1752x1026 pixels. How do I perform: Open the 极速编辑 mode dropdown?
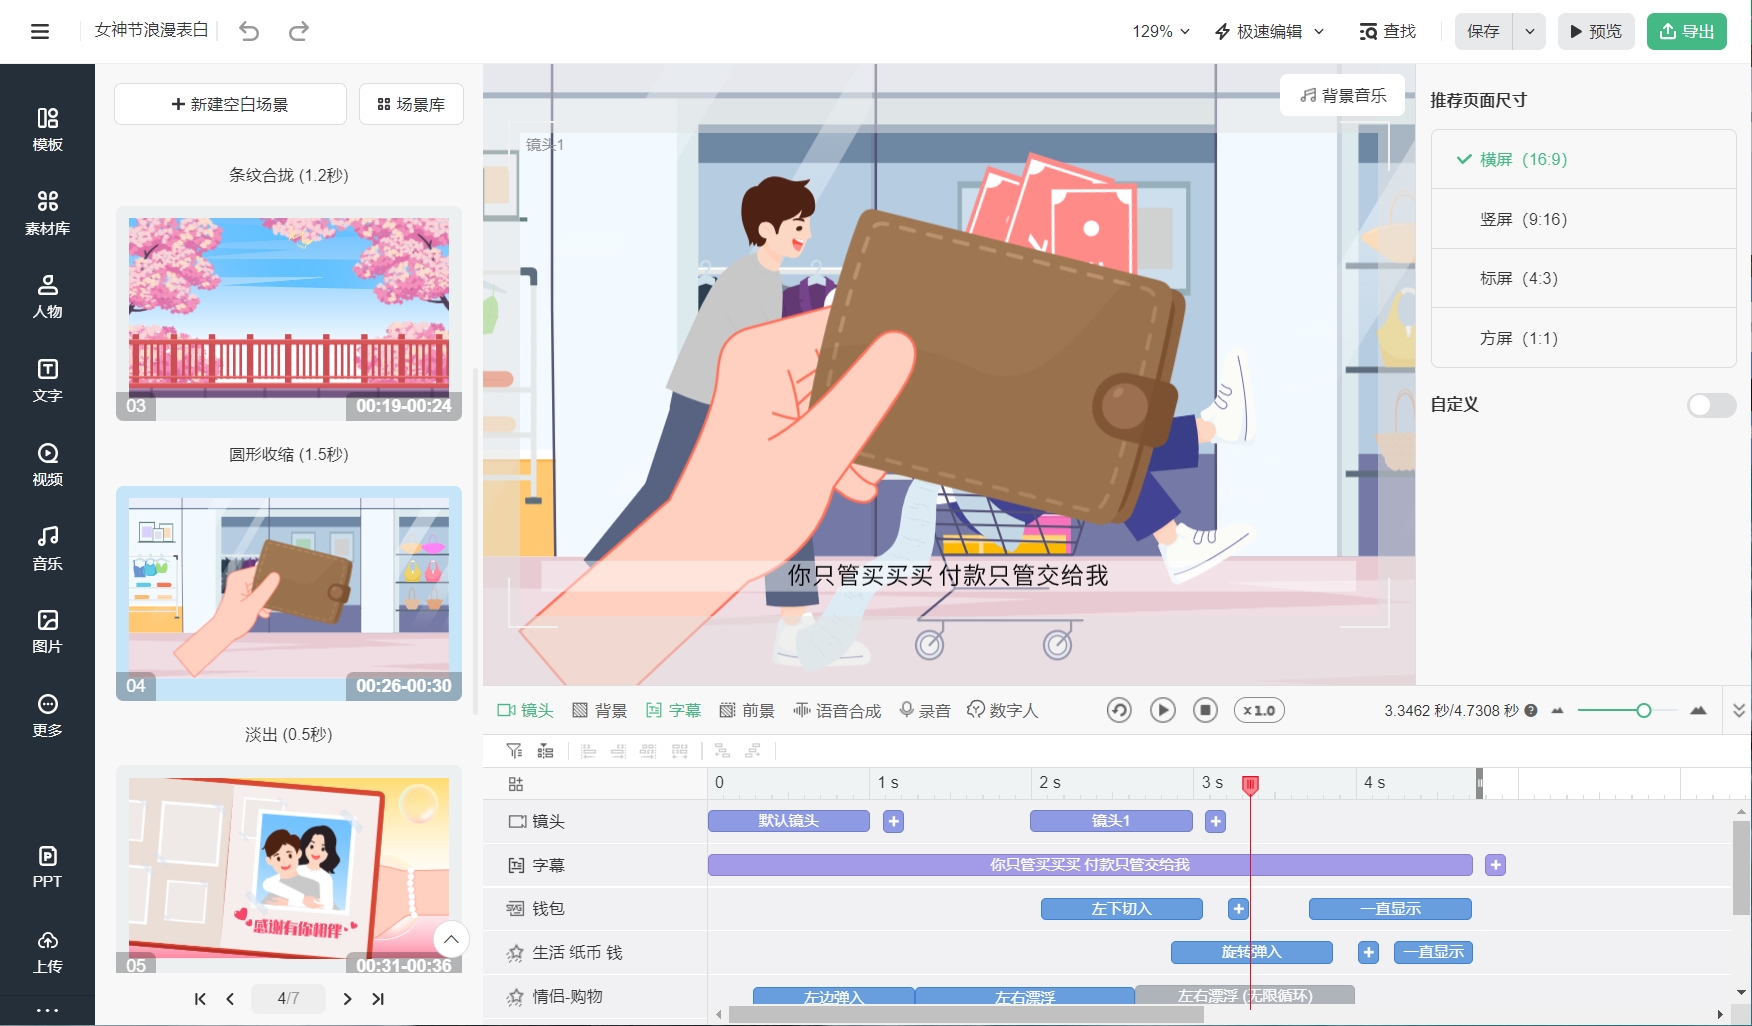pos(1269,31)
